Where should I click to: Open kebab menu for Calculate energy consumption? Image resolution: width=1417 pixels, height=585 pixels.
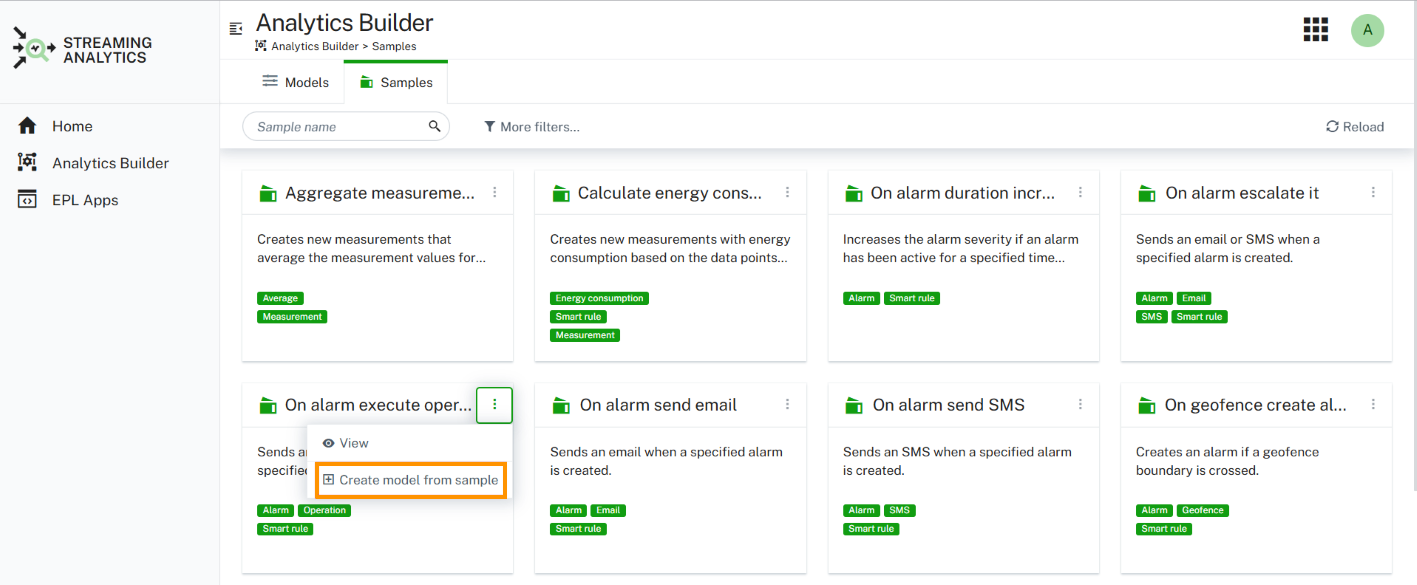pos(787,193)
